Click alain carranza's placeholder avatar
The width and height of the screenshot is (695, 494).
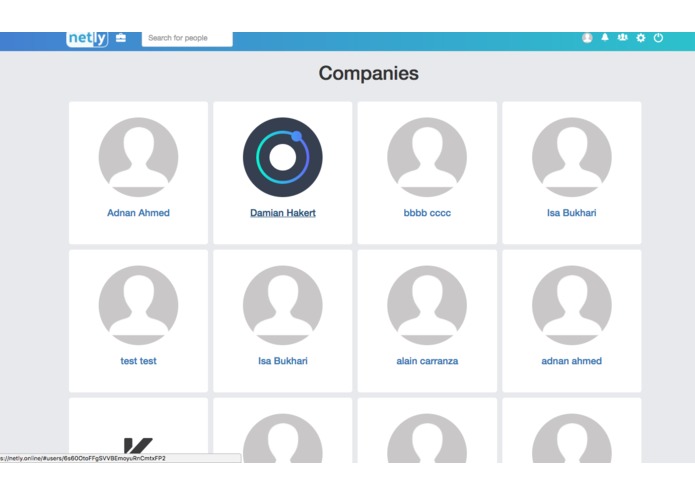point(427,305)
